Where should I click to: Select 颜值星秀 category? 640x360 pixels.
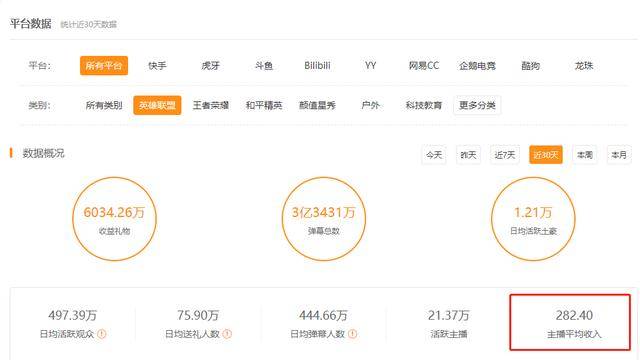[317, 105]
